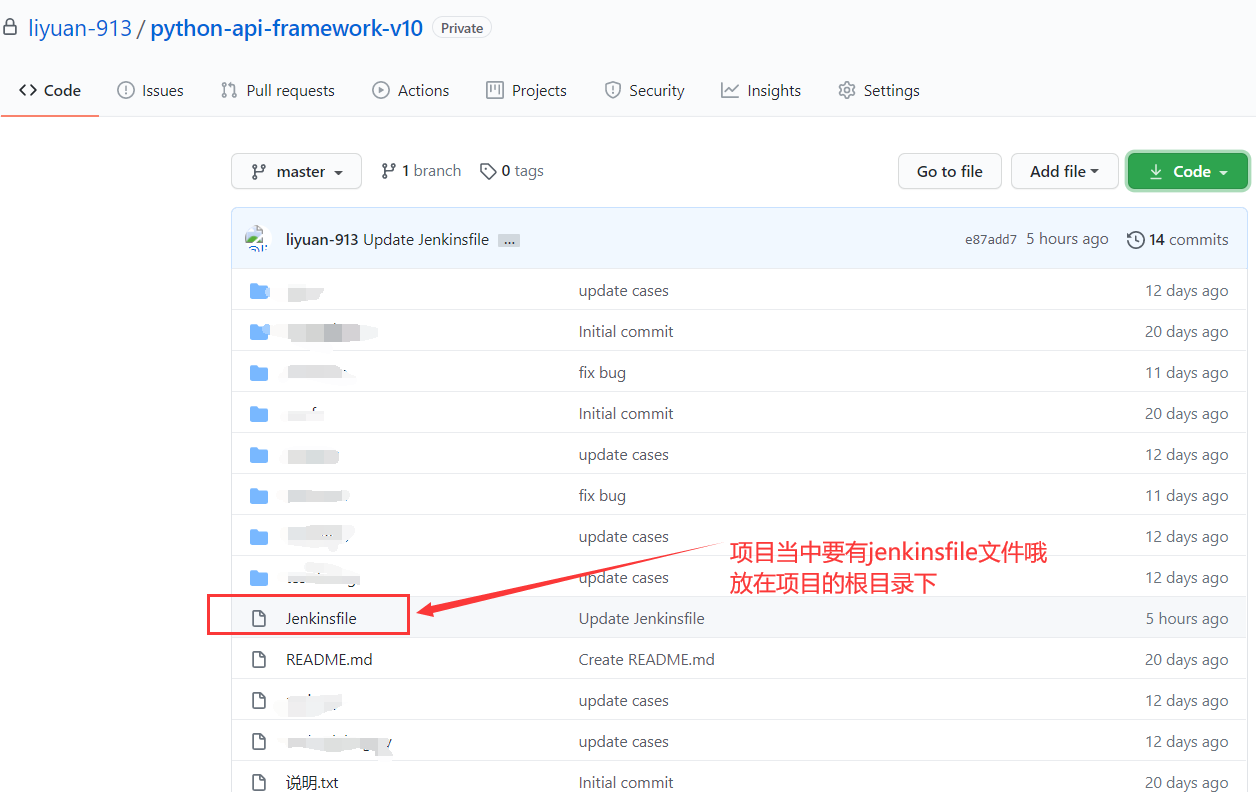Screen dimensions: 1256x792
Task: Open commit hash e87add7
Action: [990, 239]
